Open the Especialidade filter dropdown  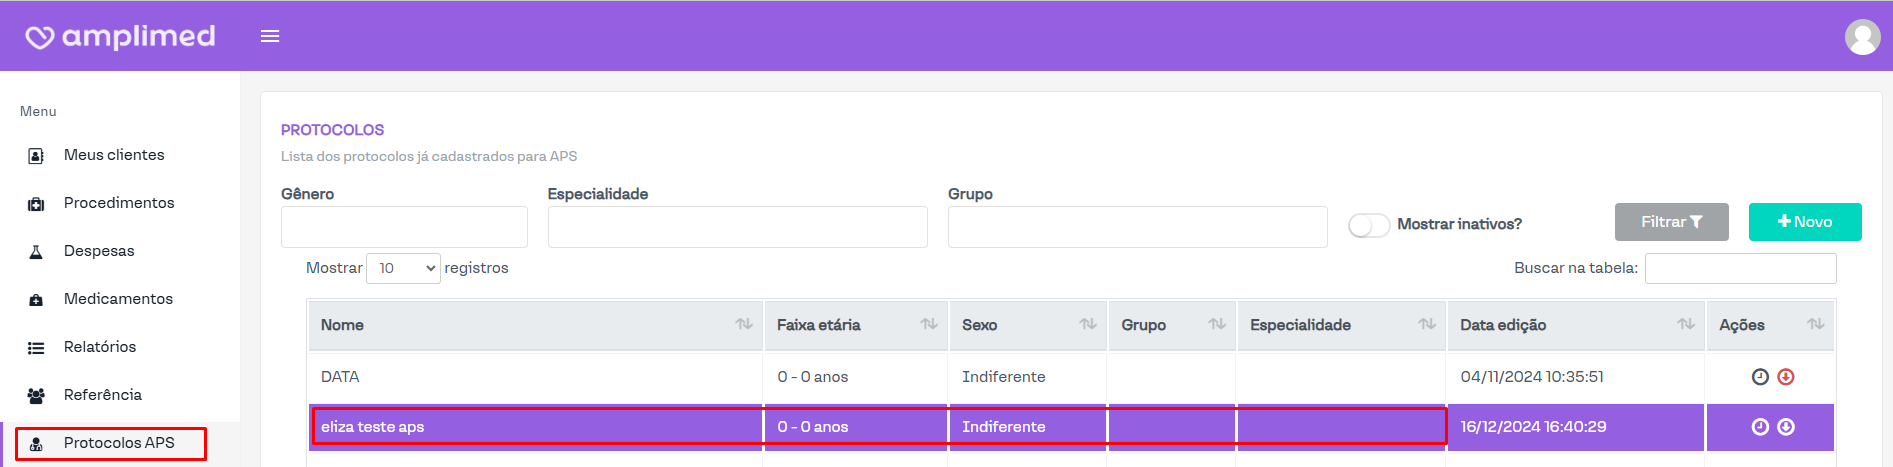click(x=737, y=227)
